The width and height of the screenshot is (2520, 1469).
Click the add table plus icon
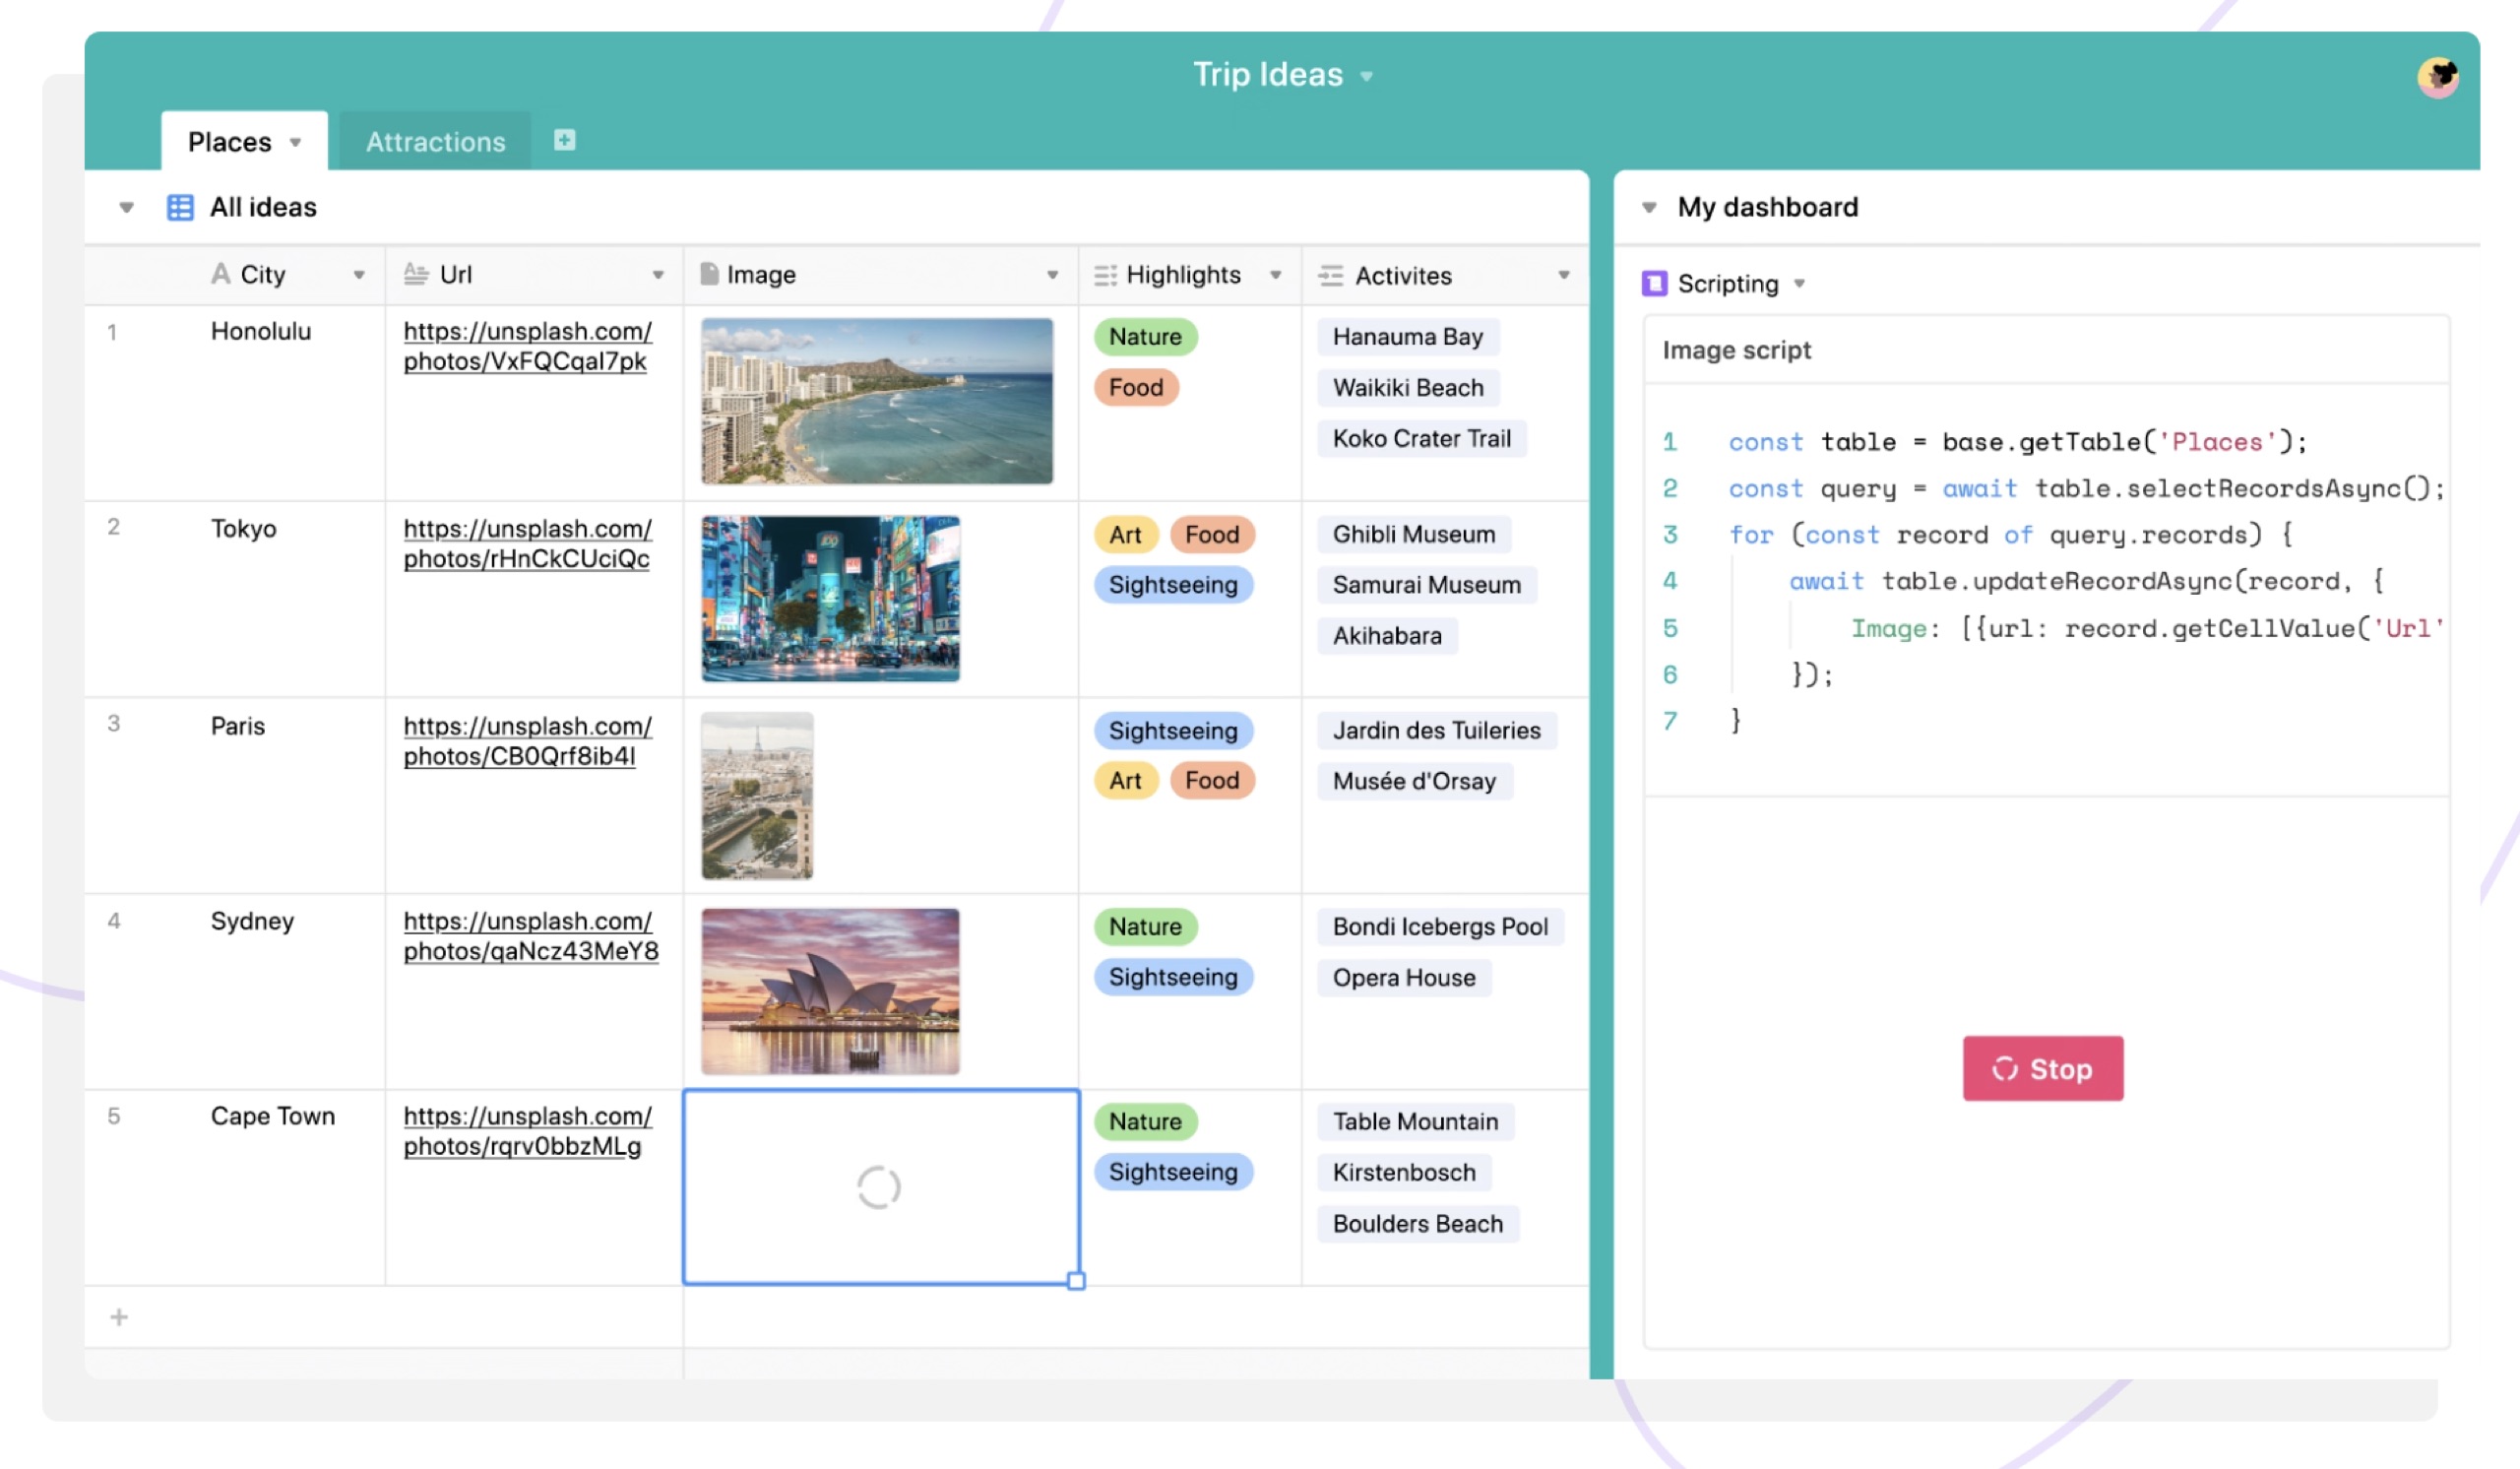[564, 140]
